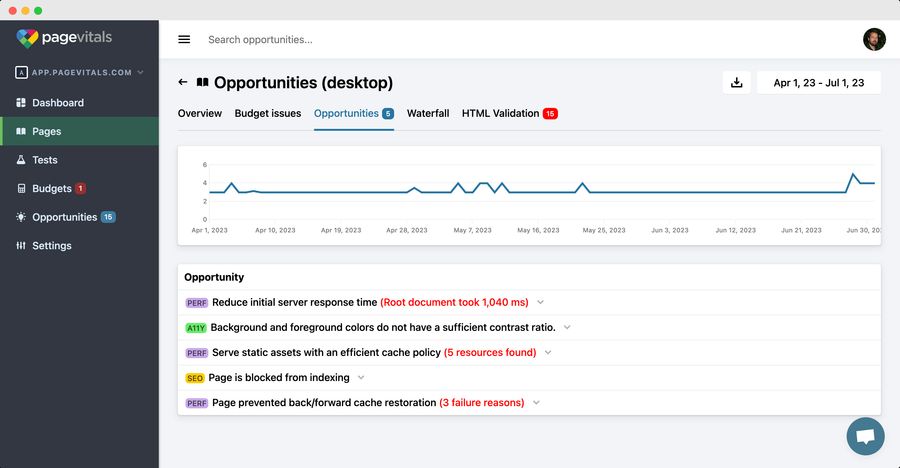Click the Opportunity column header
Screen dimensions: 900x468
click(x=214, y=277)
